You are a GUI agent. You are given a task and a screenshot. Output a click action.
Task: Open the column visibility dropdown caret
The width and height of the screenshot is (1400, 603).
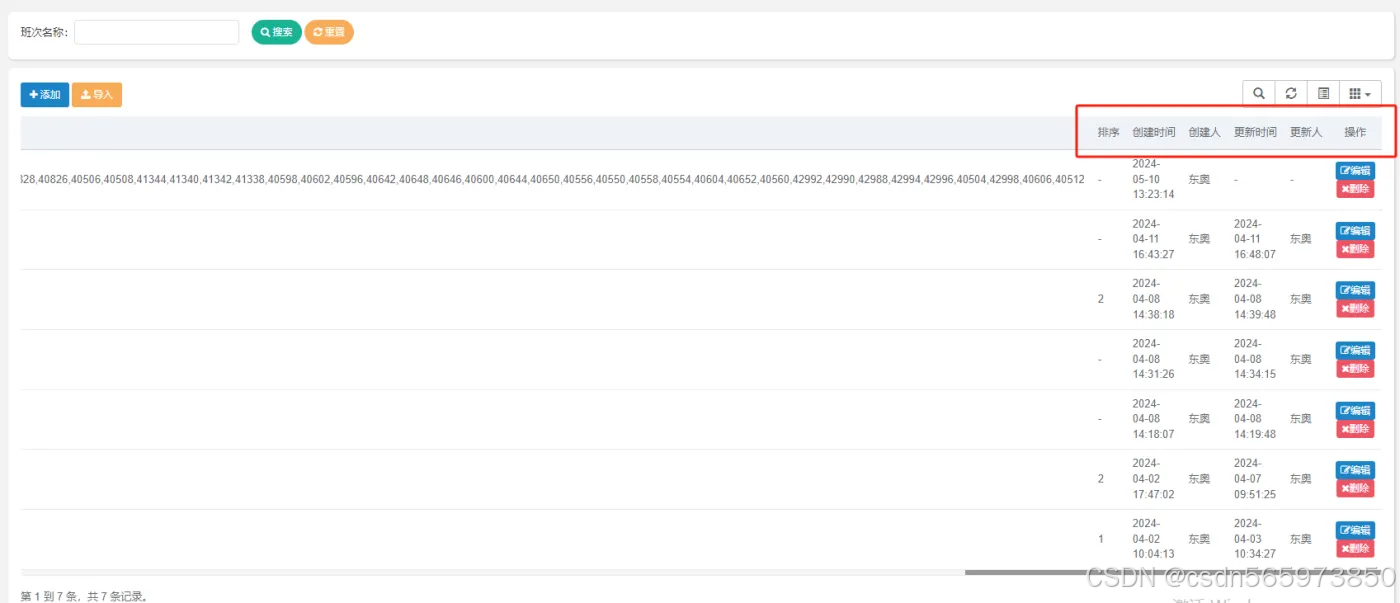click(x=1368, y=93)
